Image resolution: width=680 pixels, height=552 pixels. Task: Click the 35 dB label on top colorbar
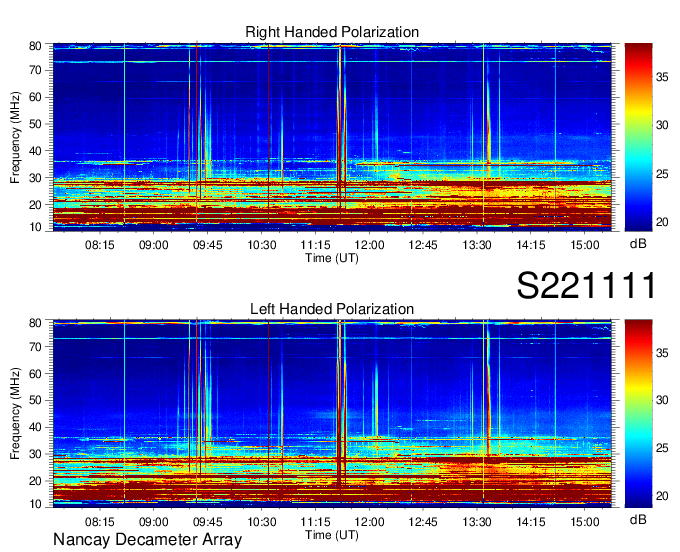click(662, 77)
